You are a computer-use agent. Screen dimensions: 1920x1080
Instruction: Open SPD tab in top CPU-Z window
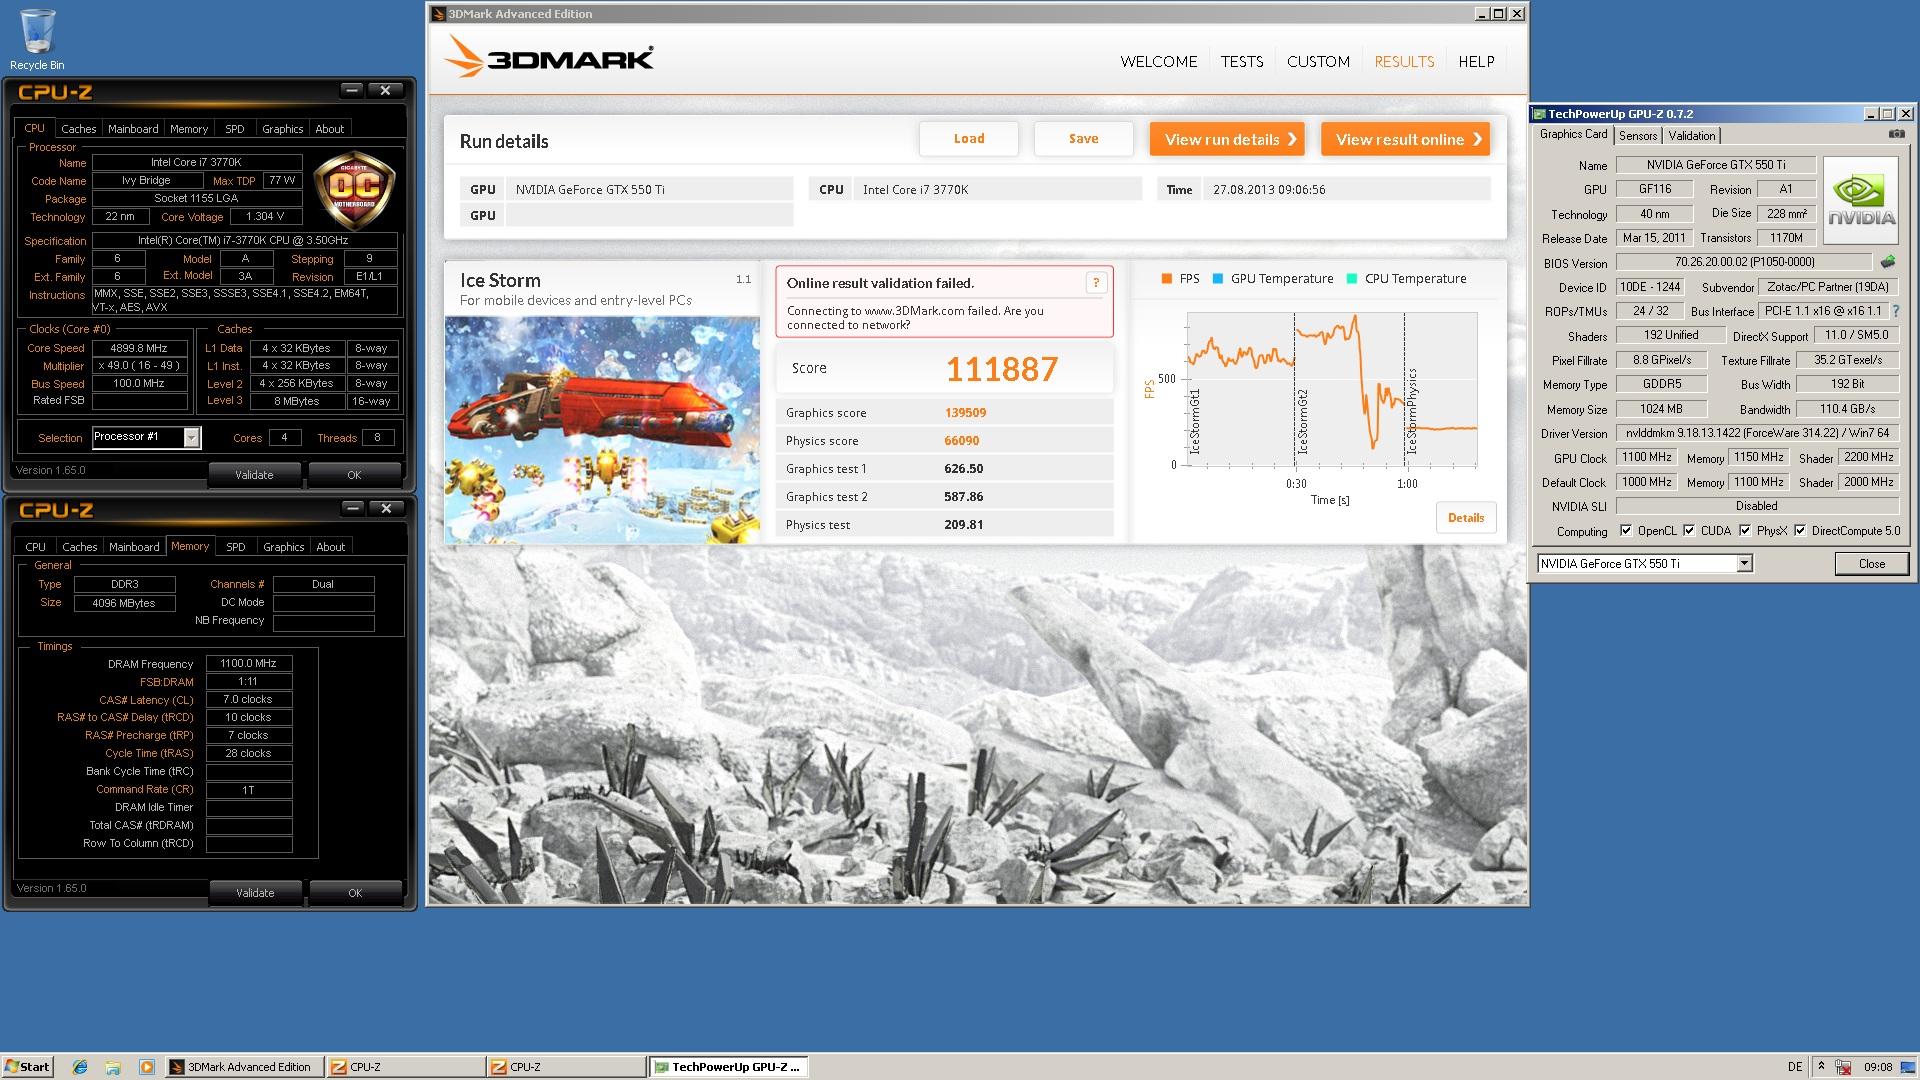pos(235,129)
